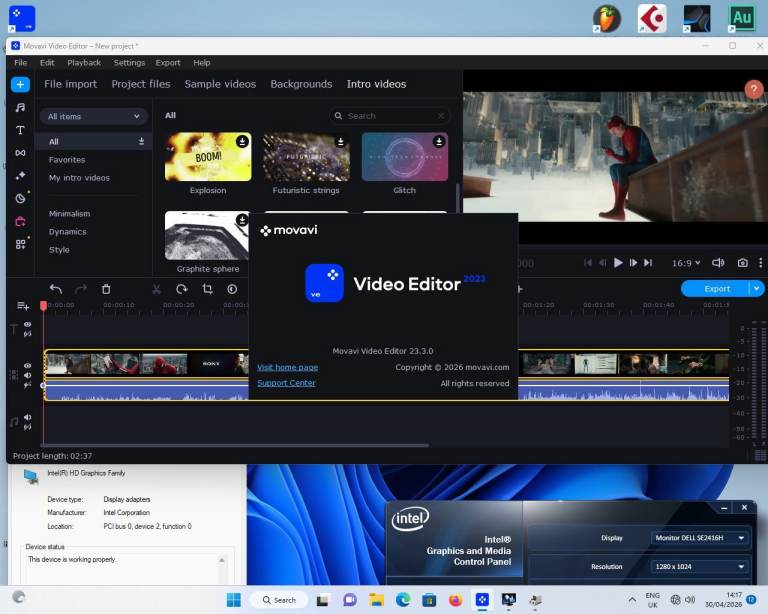
Task: Switch to the Backgrounds tab
Action: [x=301, y=84]
